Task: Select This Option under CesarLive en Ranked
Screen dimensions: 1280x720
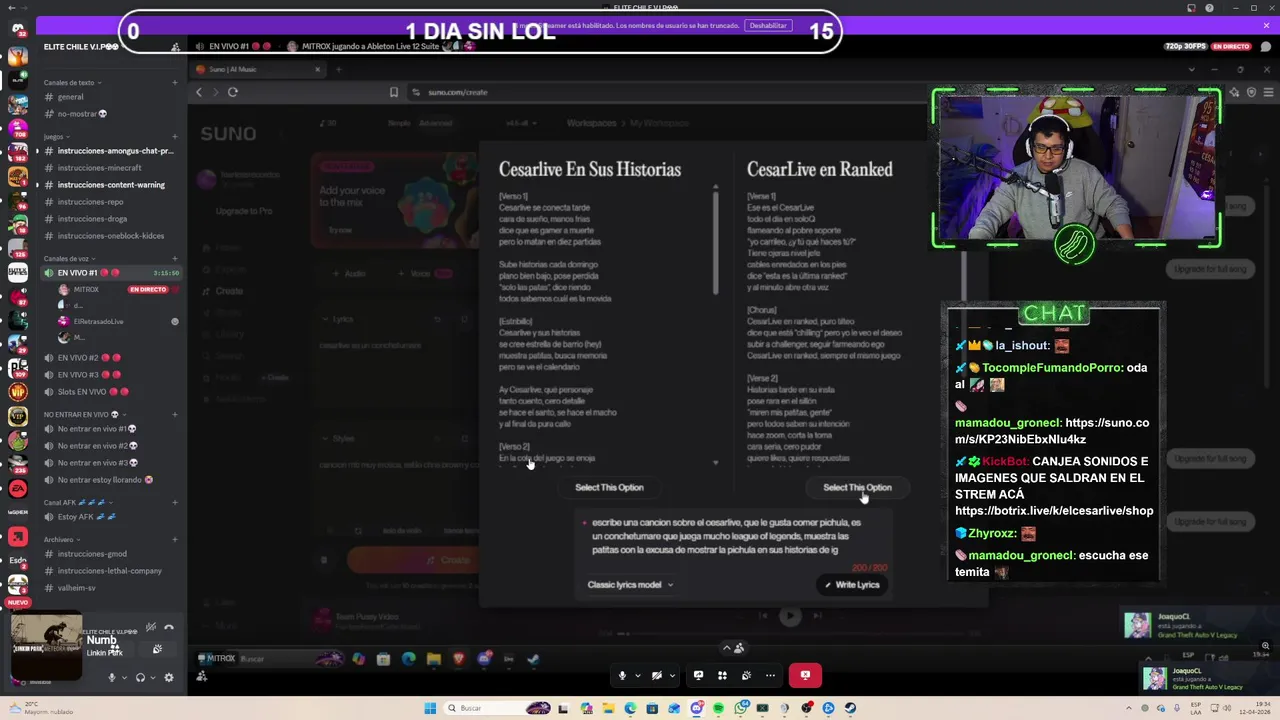Action: click(x=857, y=487)
